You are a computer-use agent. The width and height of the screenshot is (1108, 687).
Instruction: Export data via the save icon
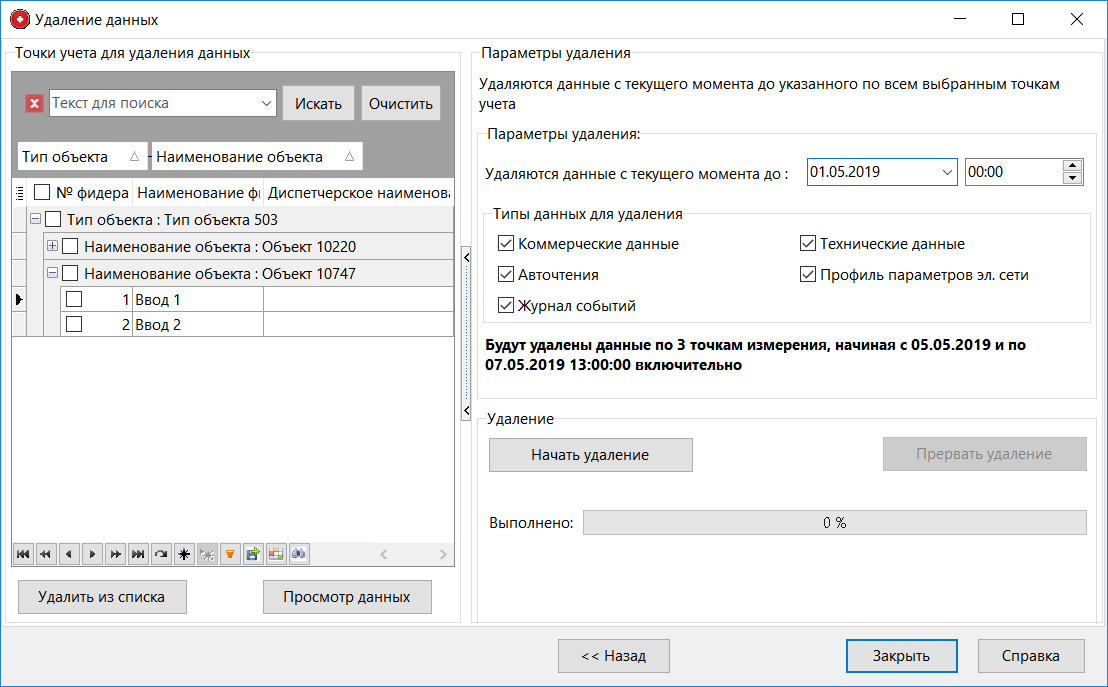(x=252, y=554)
